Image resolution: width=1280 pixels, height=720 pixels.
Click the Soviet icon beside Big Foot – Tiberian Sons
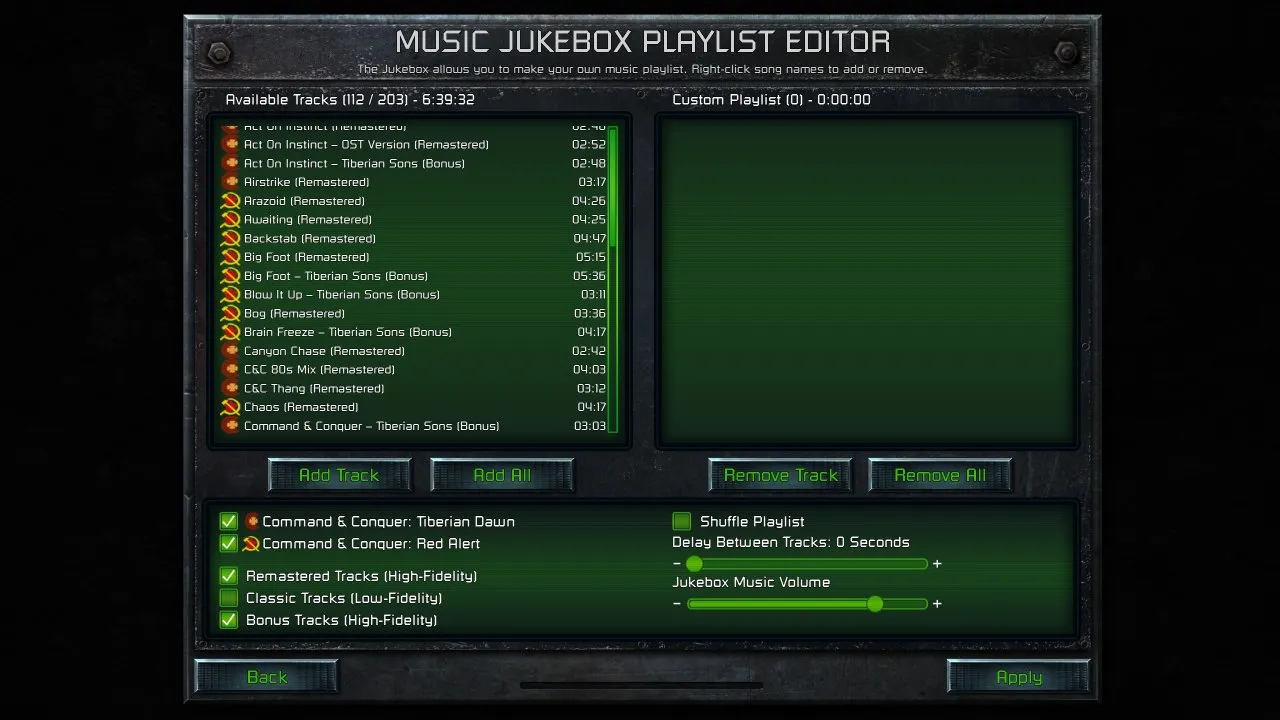click(x=230, y=276)
